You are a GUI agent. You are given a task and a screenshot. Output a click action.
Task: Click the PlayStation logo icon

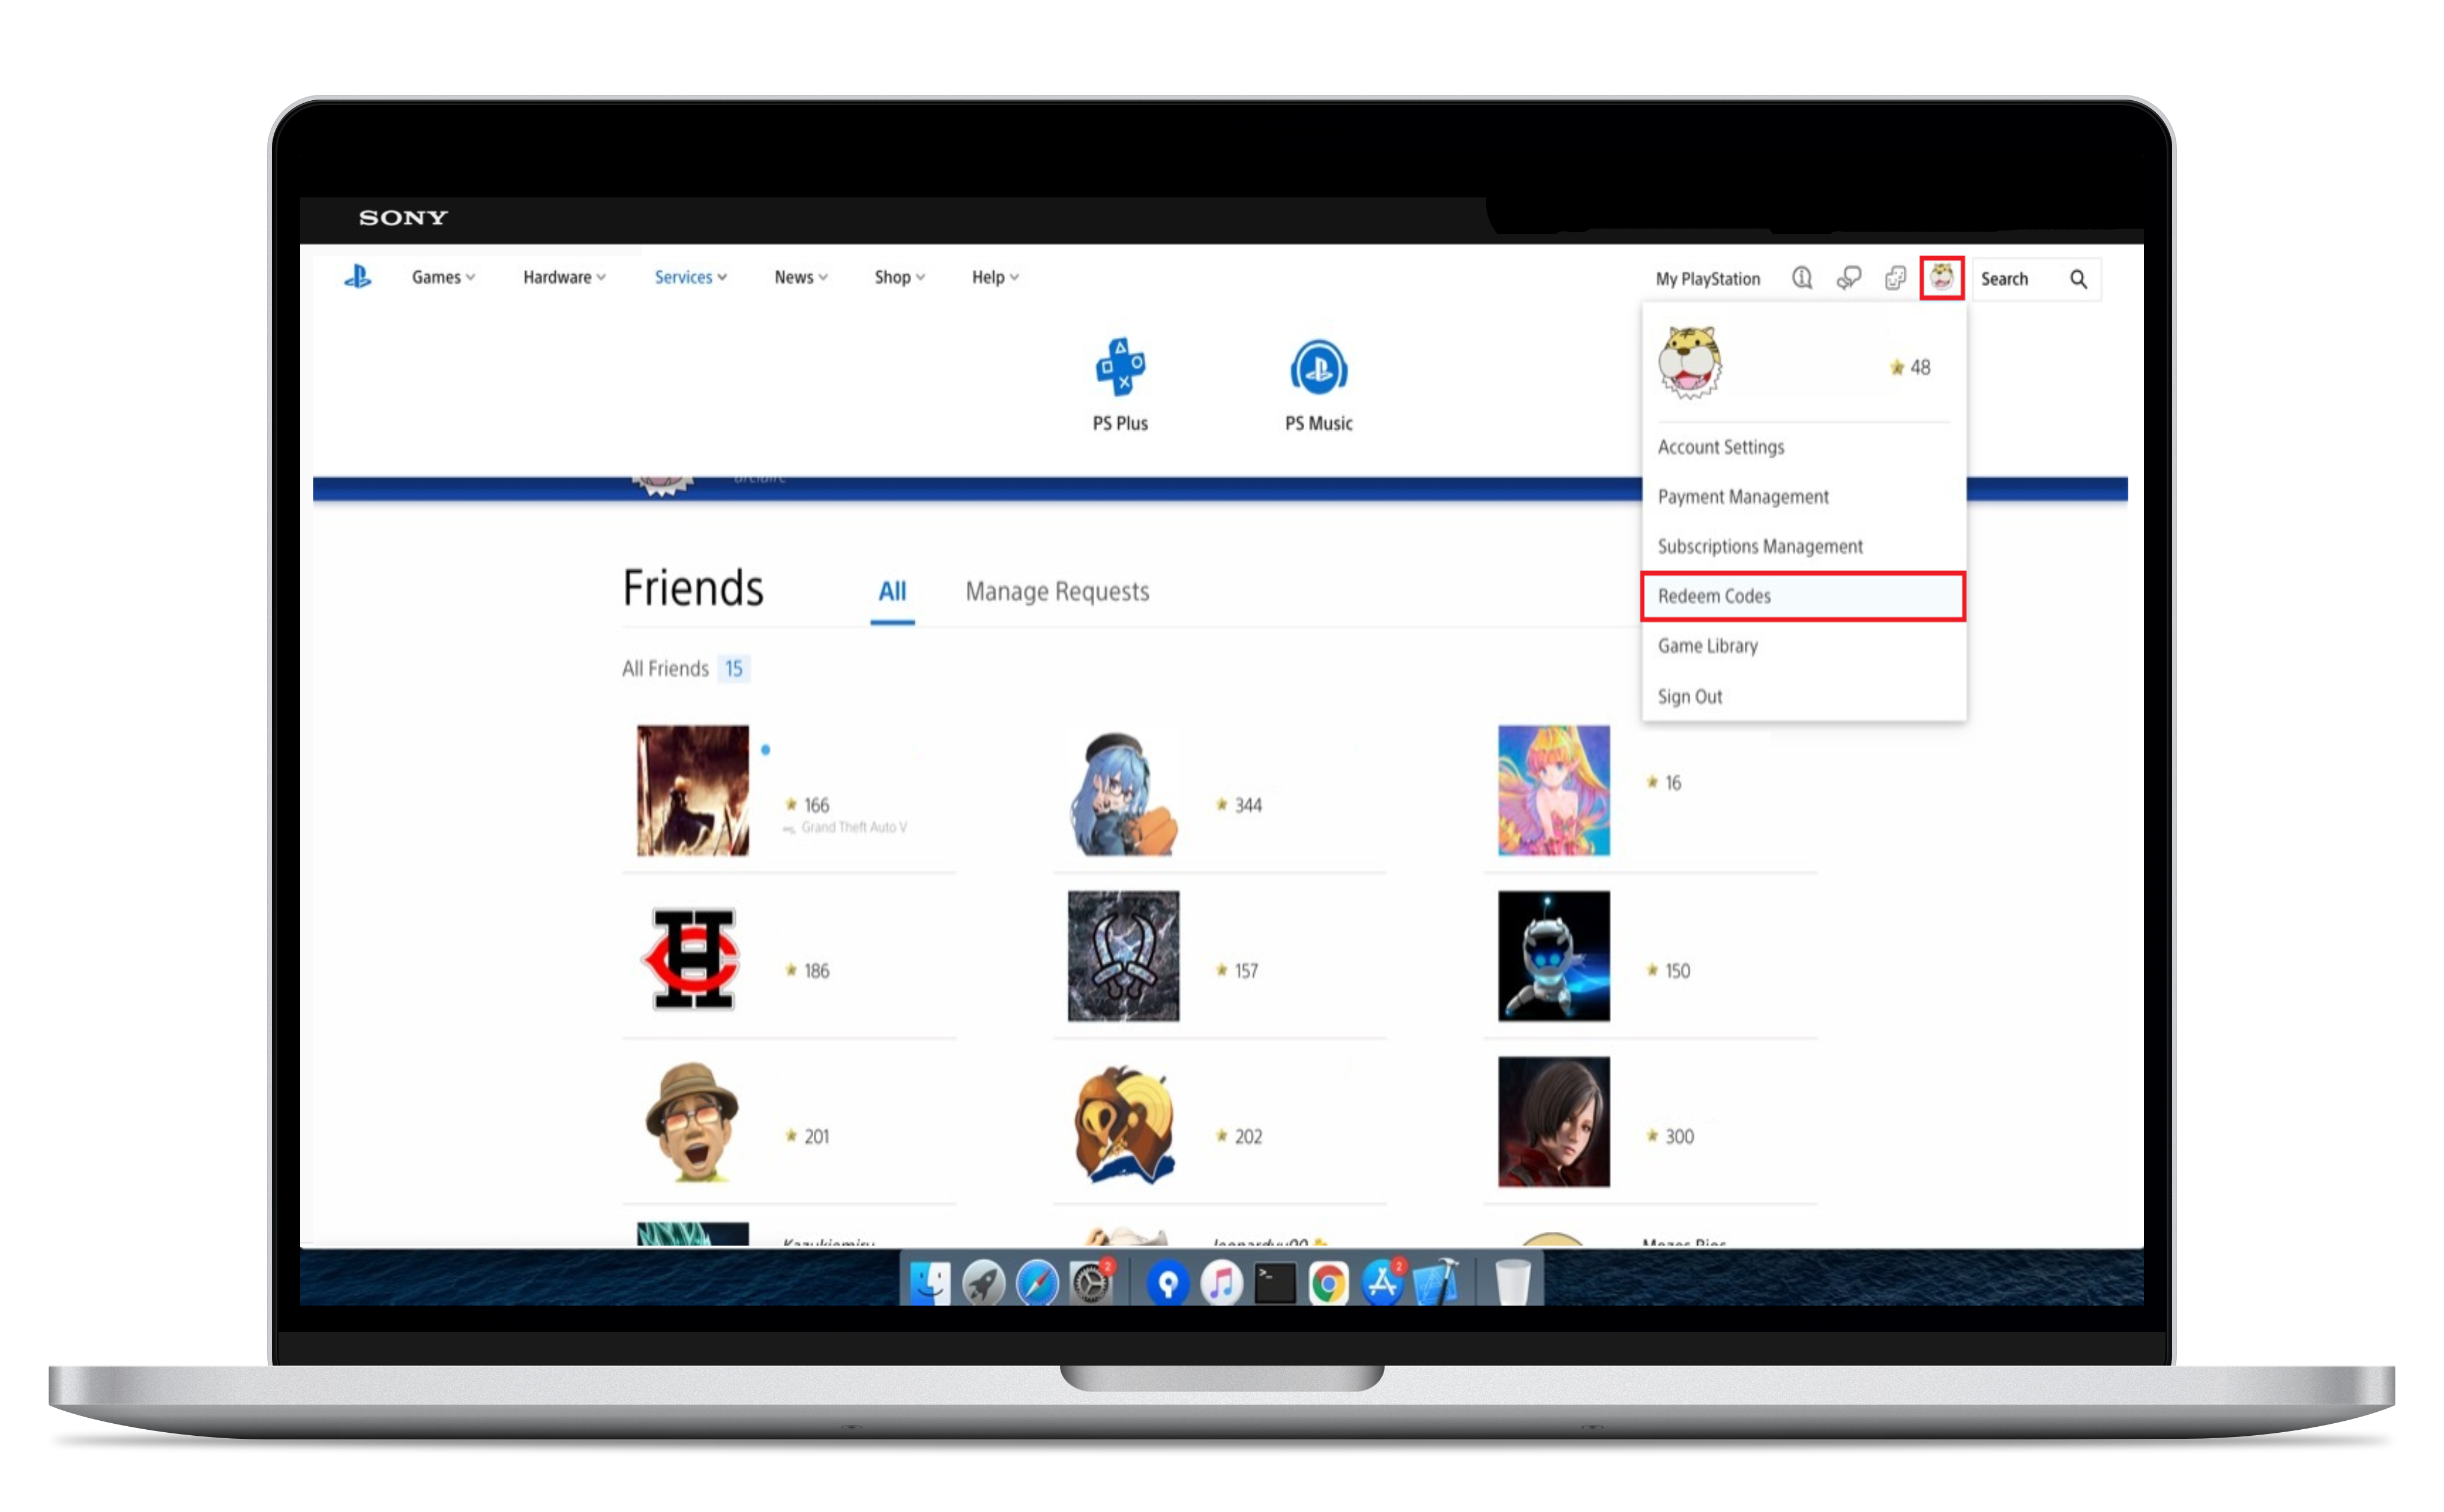pos(357,277)
